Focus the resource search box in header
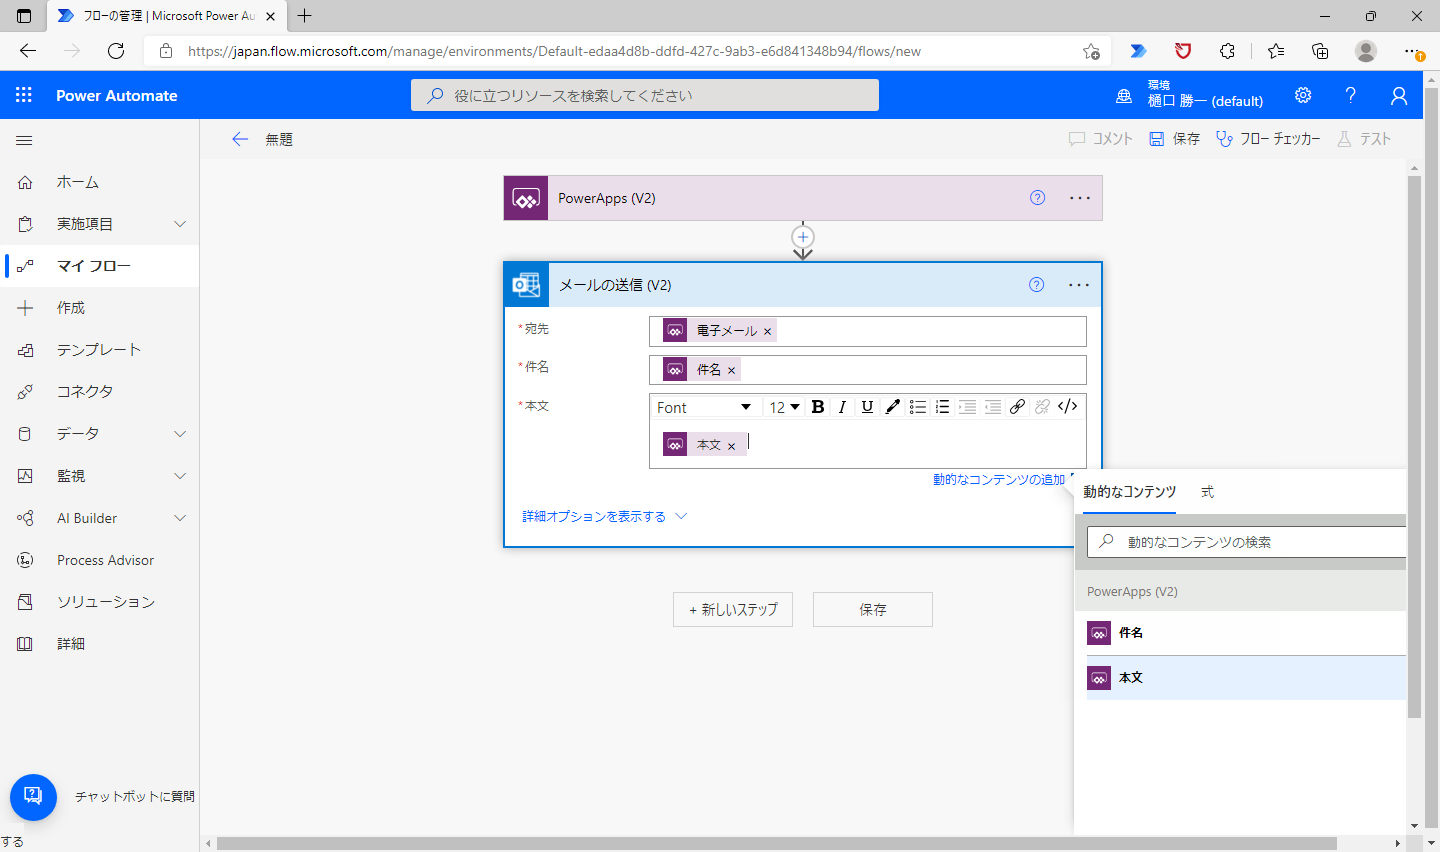This screenshot has width=1440, height=852. coord(645,95)
